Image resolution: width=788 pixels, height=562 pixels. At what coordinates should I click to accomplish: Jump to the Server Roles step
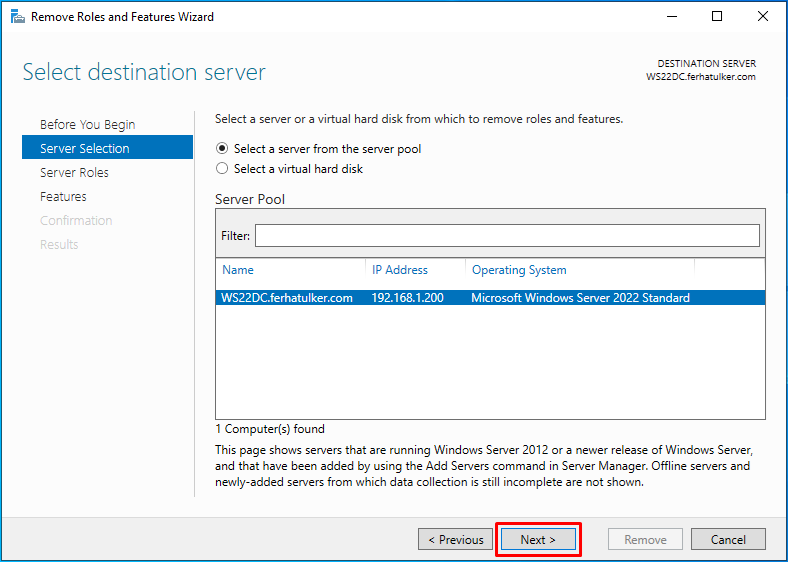74,172
